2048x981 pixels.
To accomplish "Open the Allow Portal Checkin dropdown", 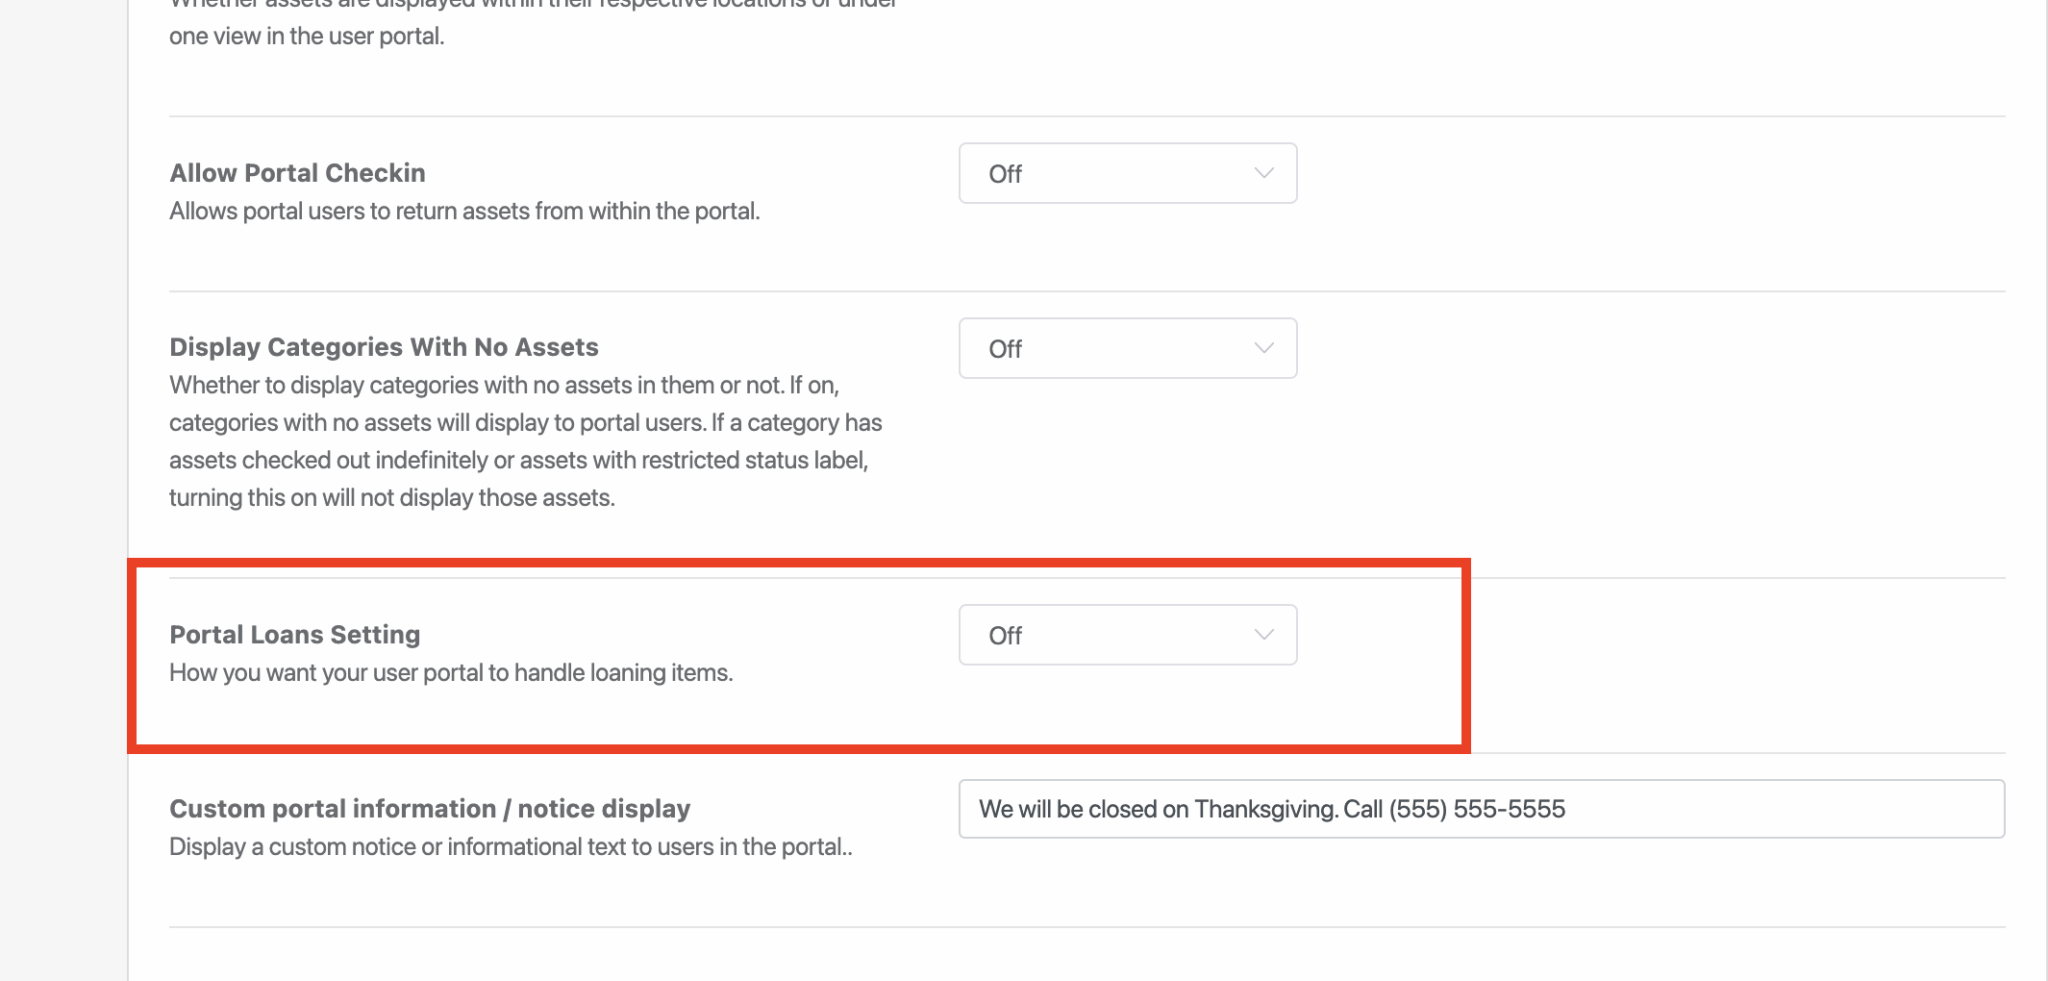I will tap(1127, 174).
